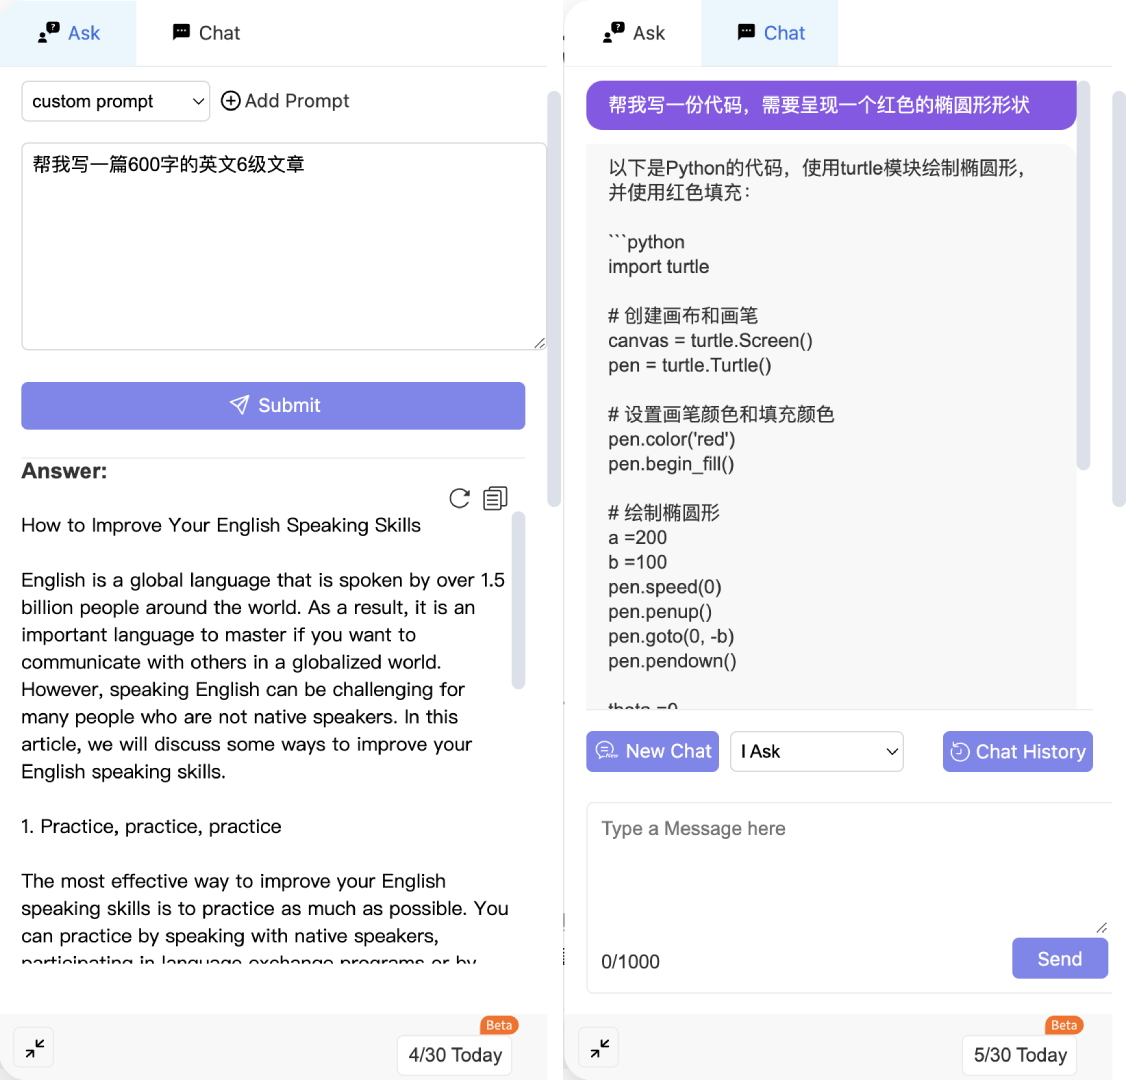Screen dimensions: 1126x1080
Task: Click the Ask icon in left panel tab
Action: (x=48, y=33)
